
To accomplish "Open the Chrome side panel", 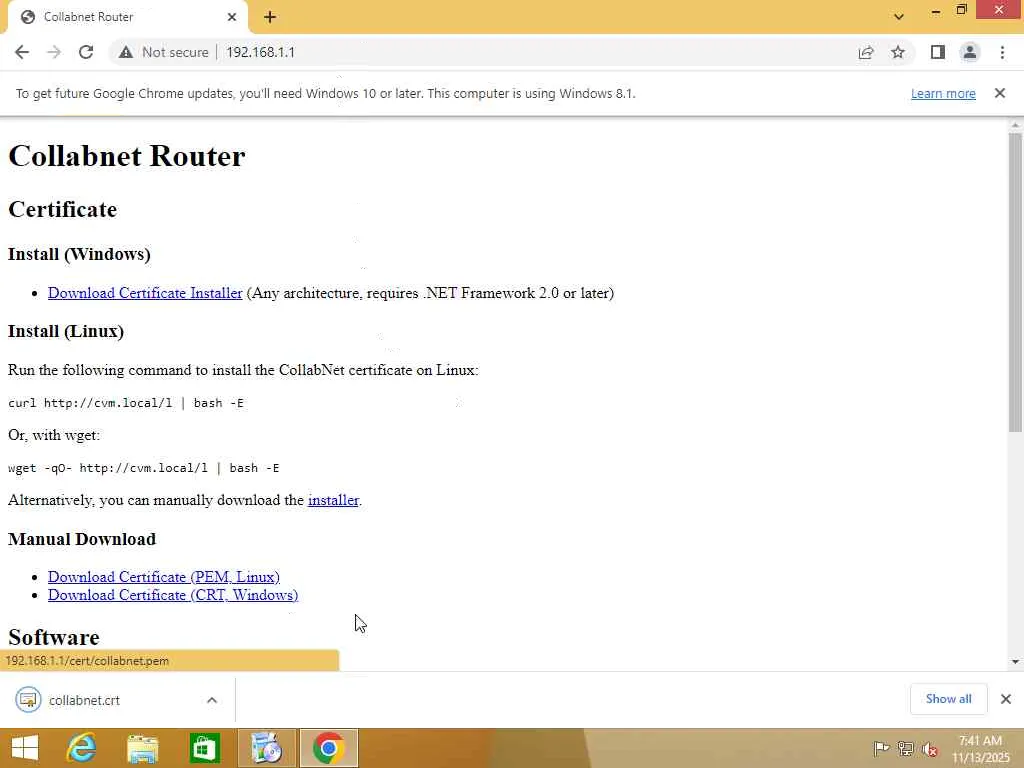I will point(938,52).
